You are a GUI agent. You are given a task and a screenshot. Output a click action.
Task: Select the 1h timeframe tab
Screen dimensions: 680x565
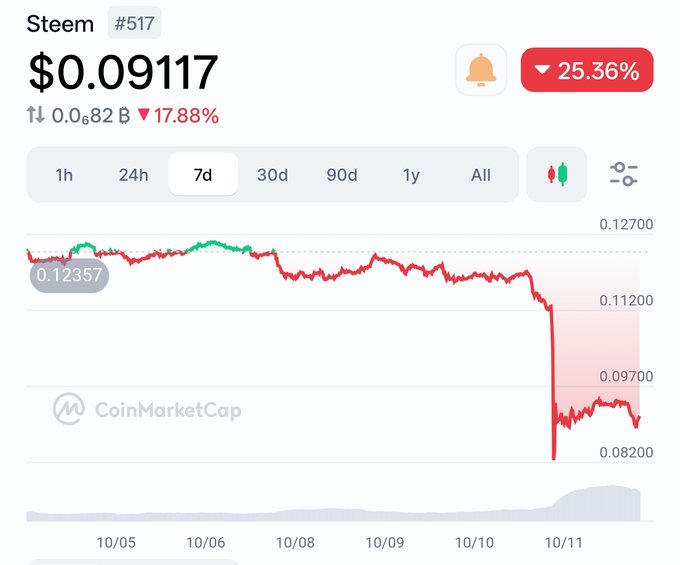point(64,175)
